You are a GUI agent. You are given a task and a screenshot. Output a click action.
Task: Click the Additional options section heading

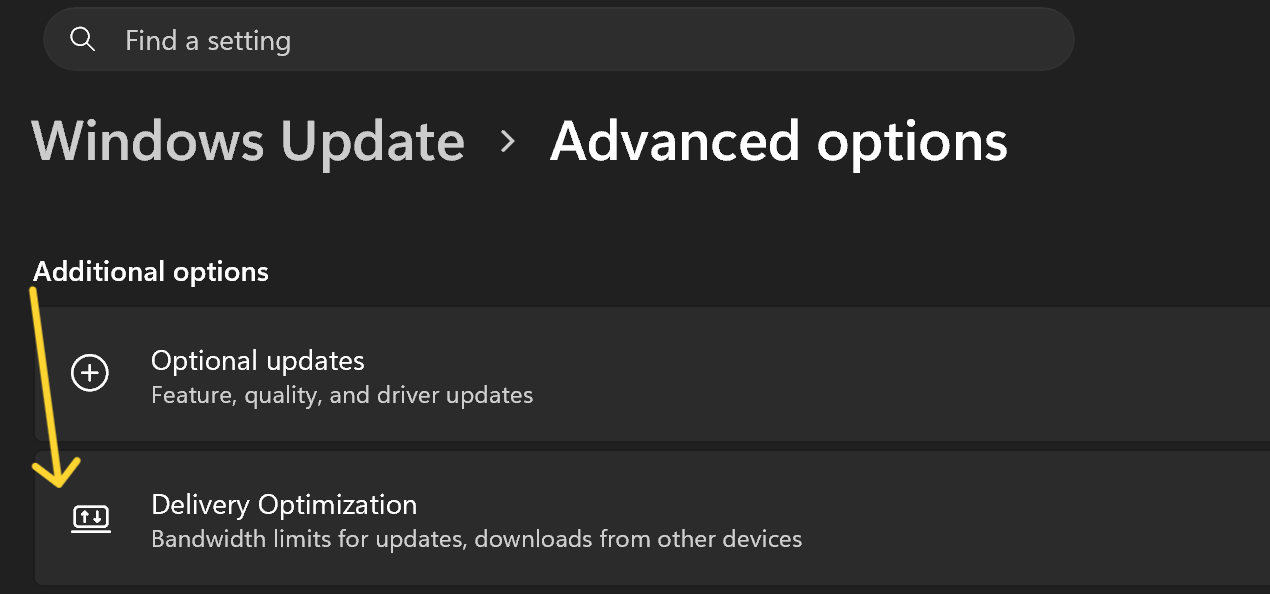click(151, 271)
